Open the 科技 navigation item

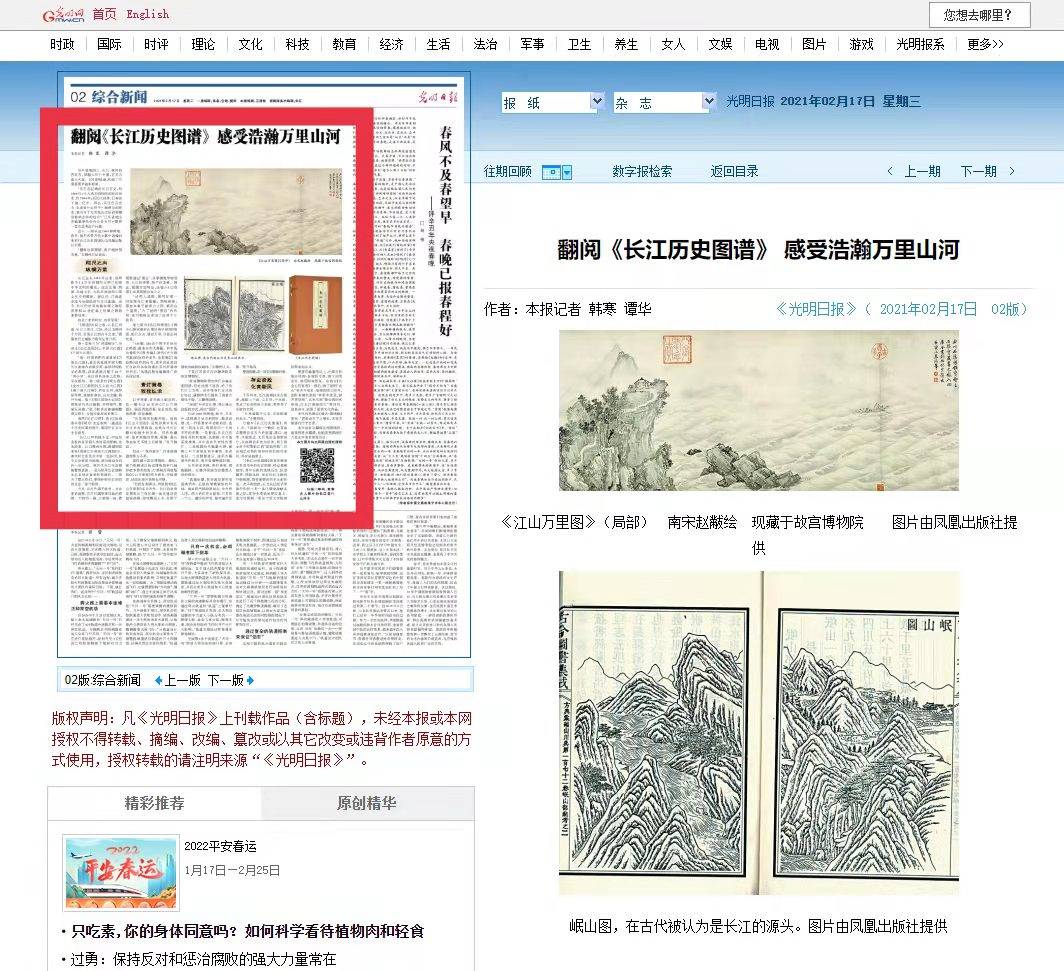coord(297,44)
